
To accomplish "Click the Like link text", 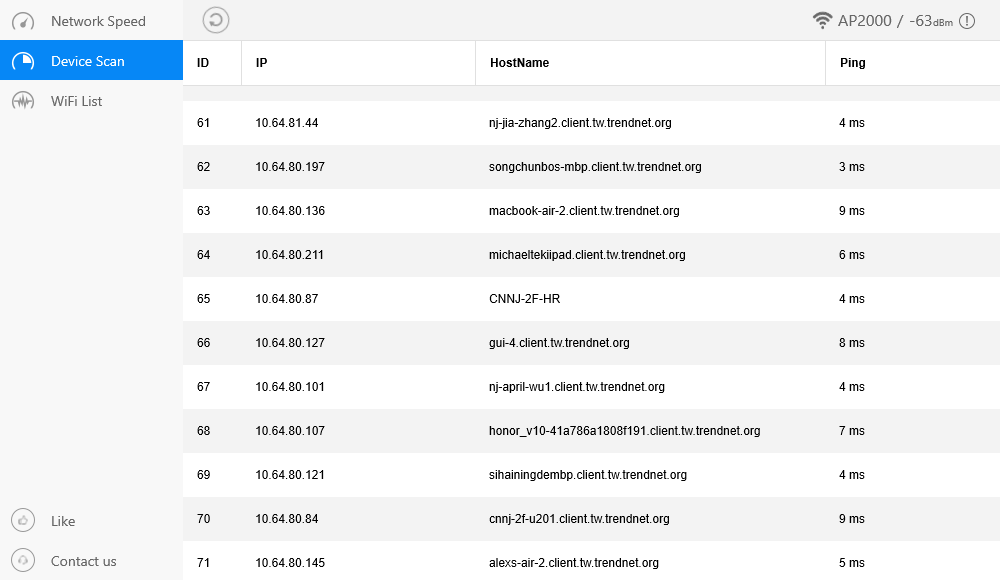I will (63, 521).
